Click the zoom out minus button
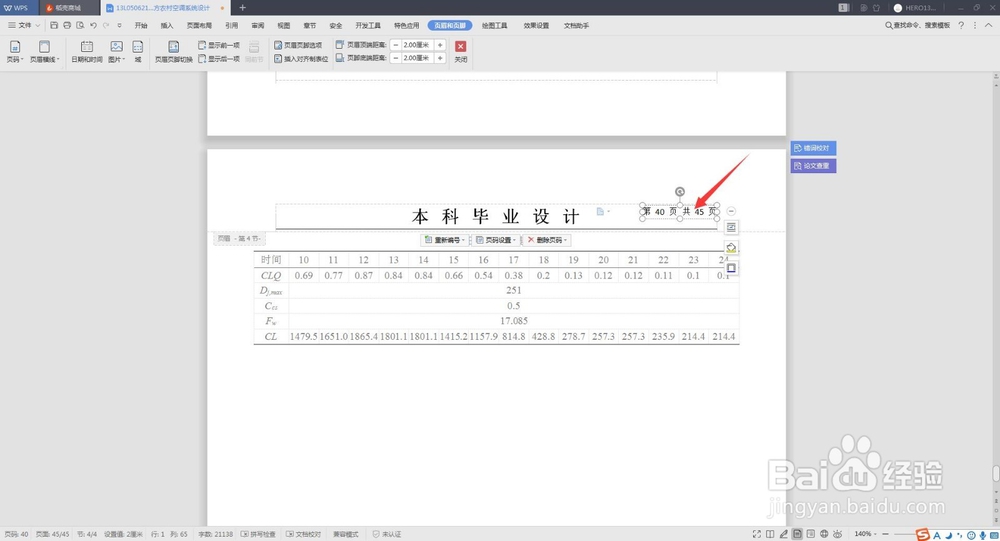Image resolution: width=1000 pixels, height=541 pixels. coord(885,534)
